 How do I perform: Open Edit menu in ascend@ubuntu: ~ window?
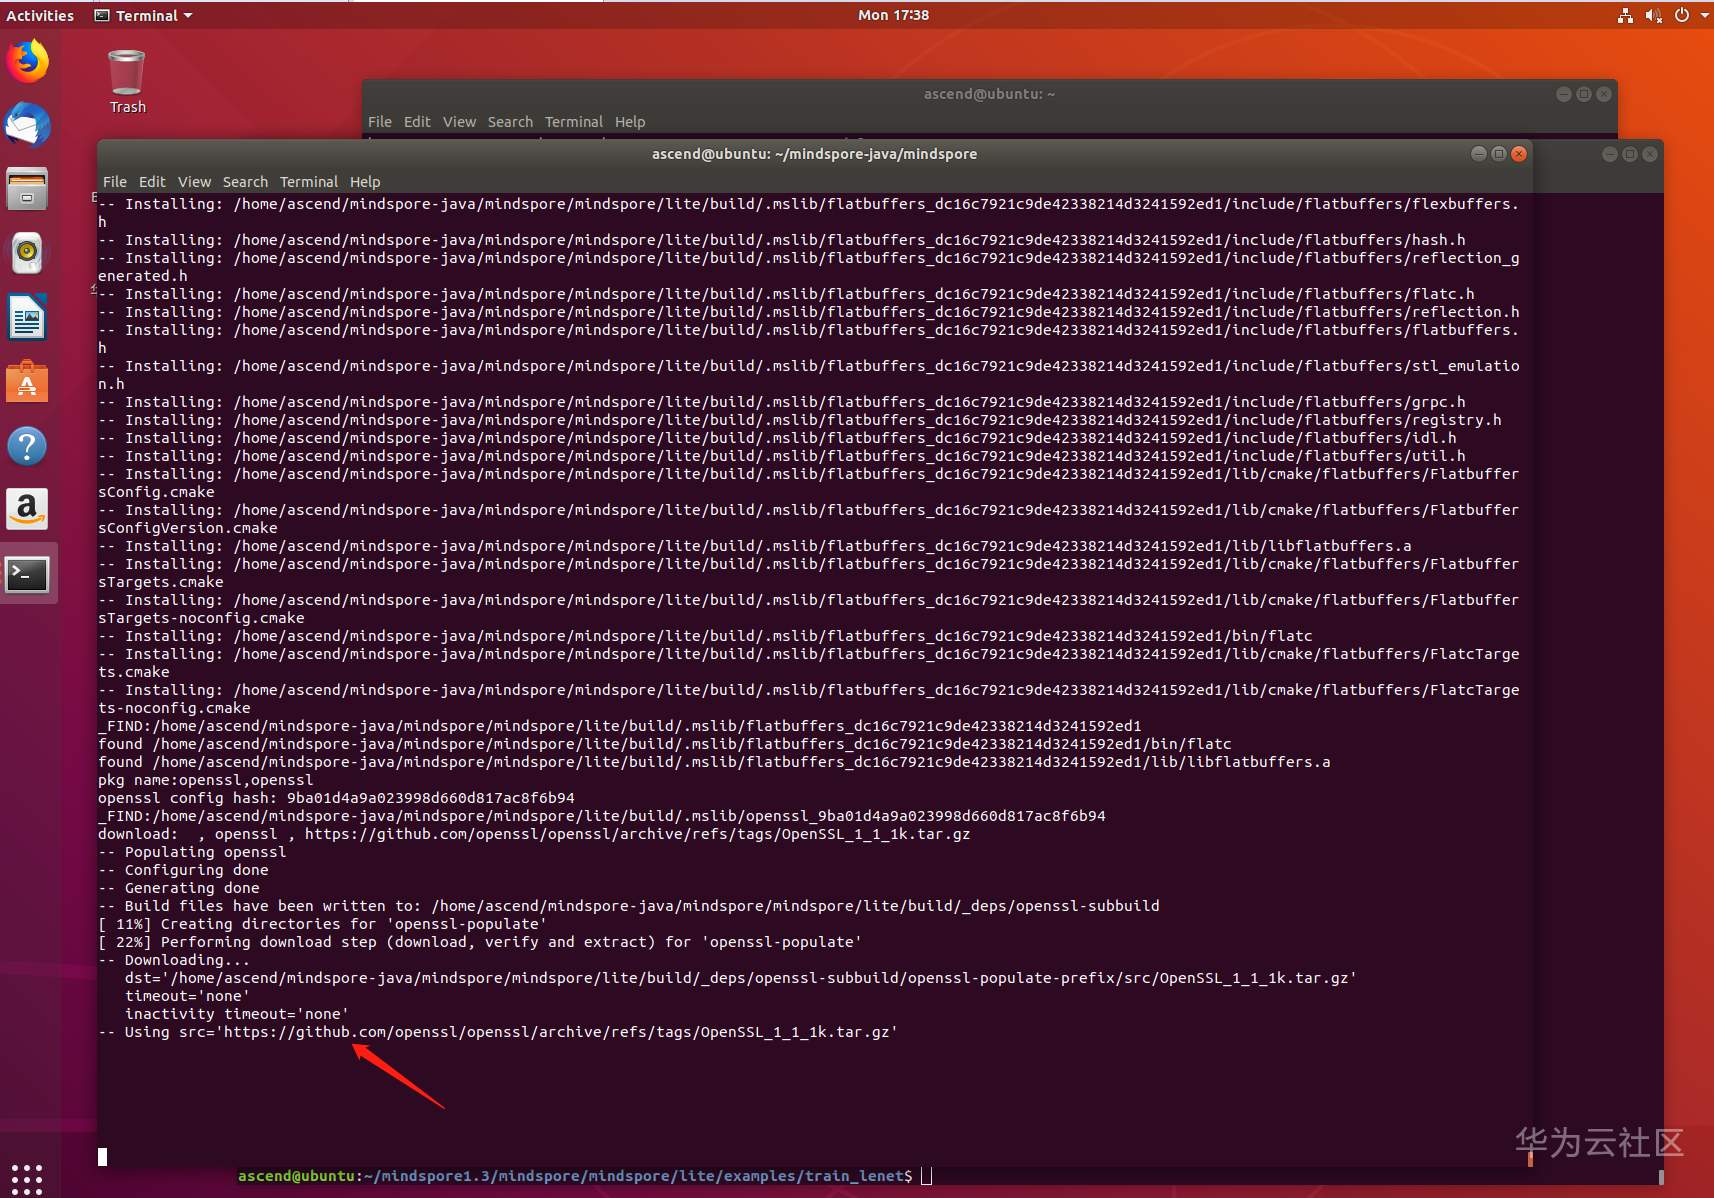[x=417, y=122]
